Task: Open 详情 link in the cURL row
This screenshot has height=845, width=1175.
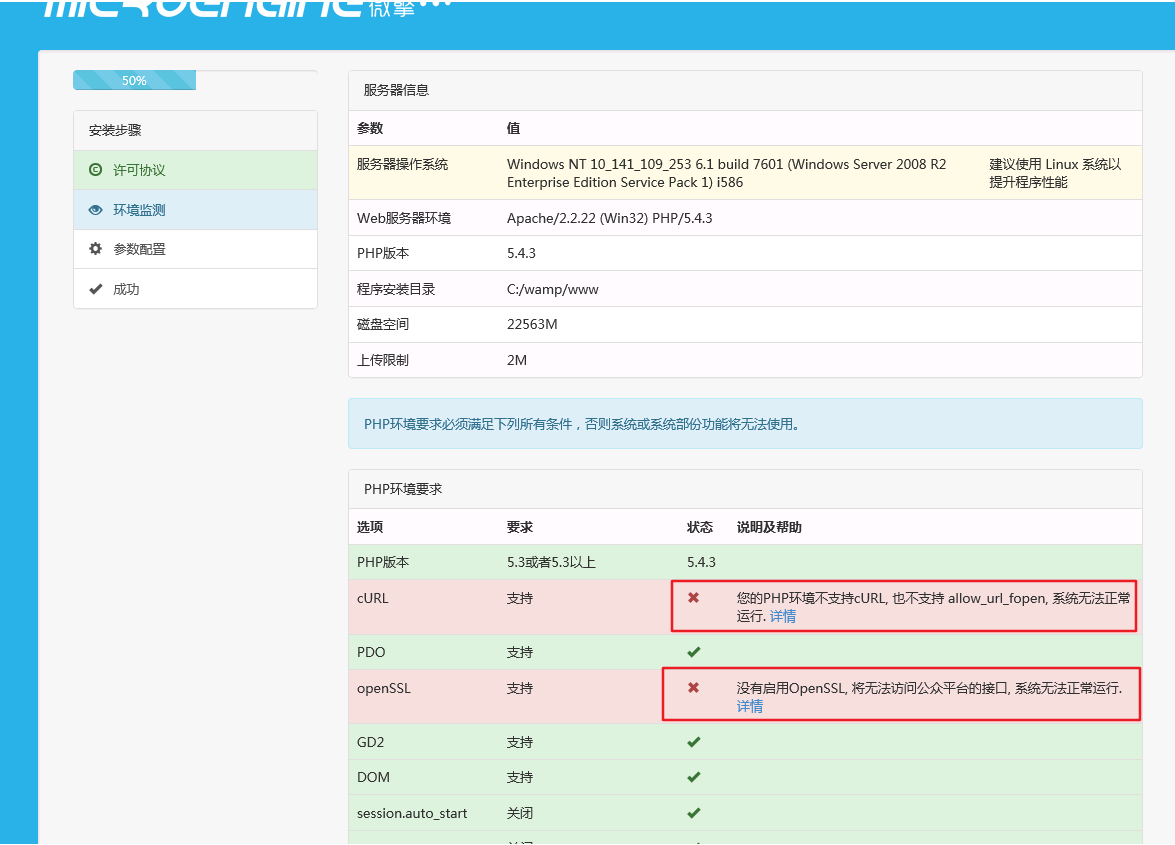Action: coord(782,617)
